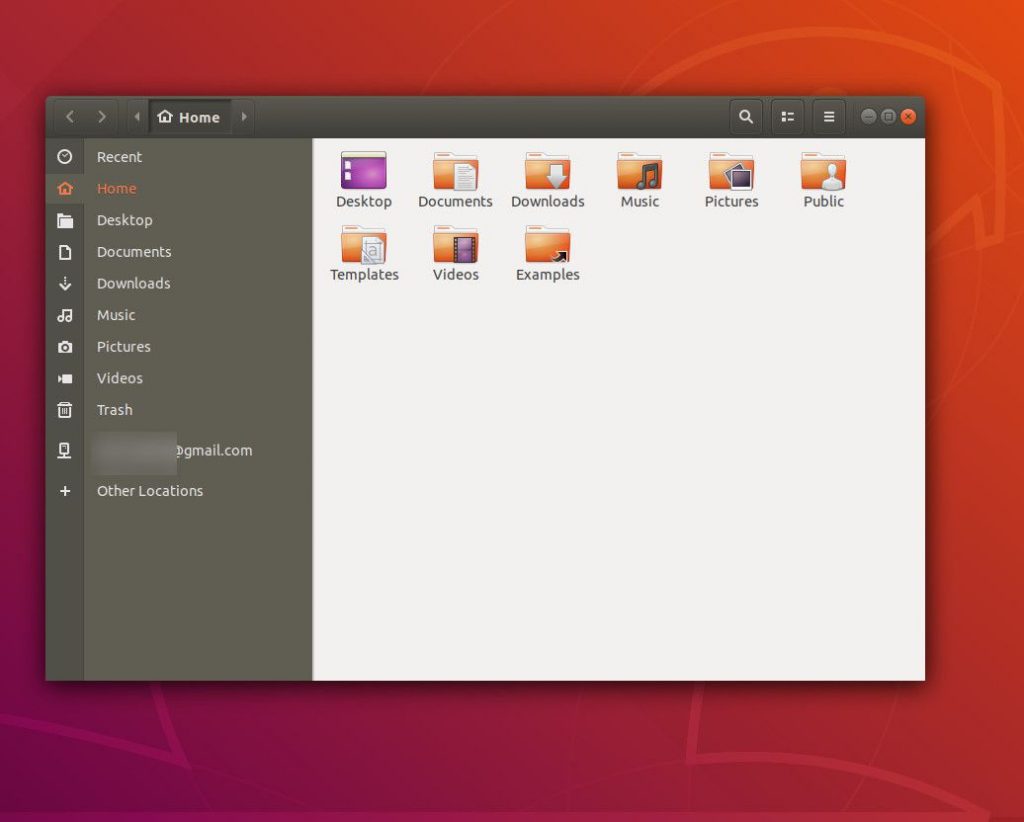Image resolution: width=1024 pixels, height=822 pixels.
Task: Click the Desktop folder icon in sidebar
Action: pos(65,221)
